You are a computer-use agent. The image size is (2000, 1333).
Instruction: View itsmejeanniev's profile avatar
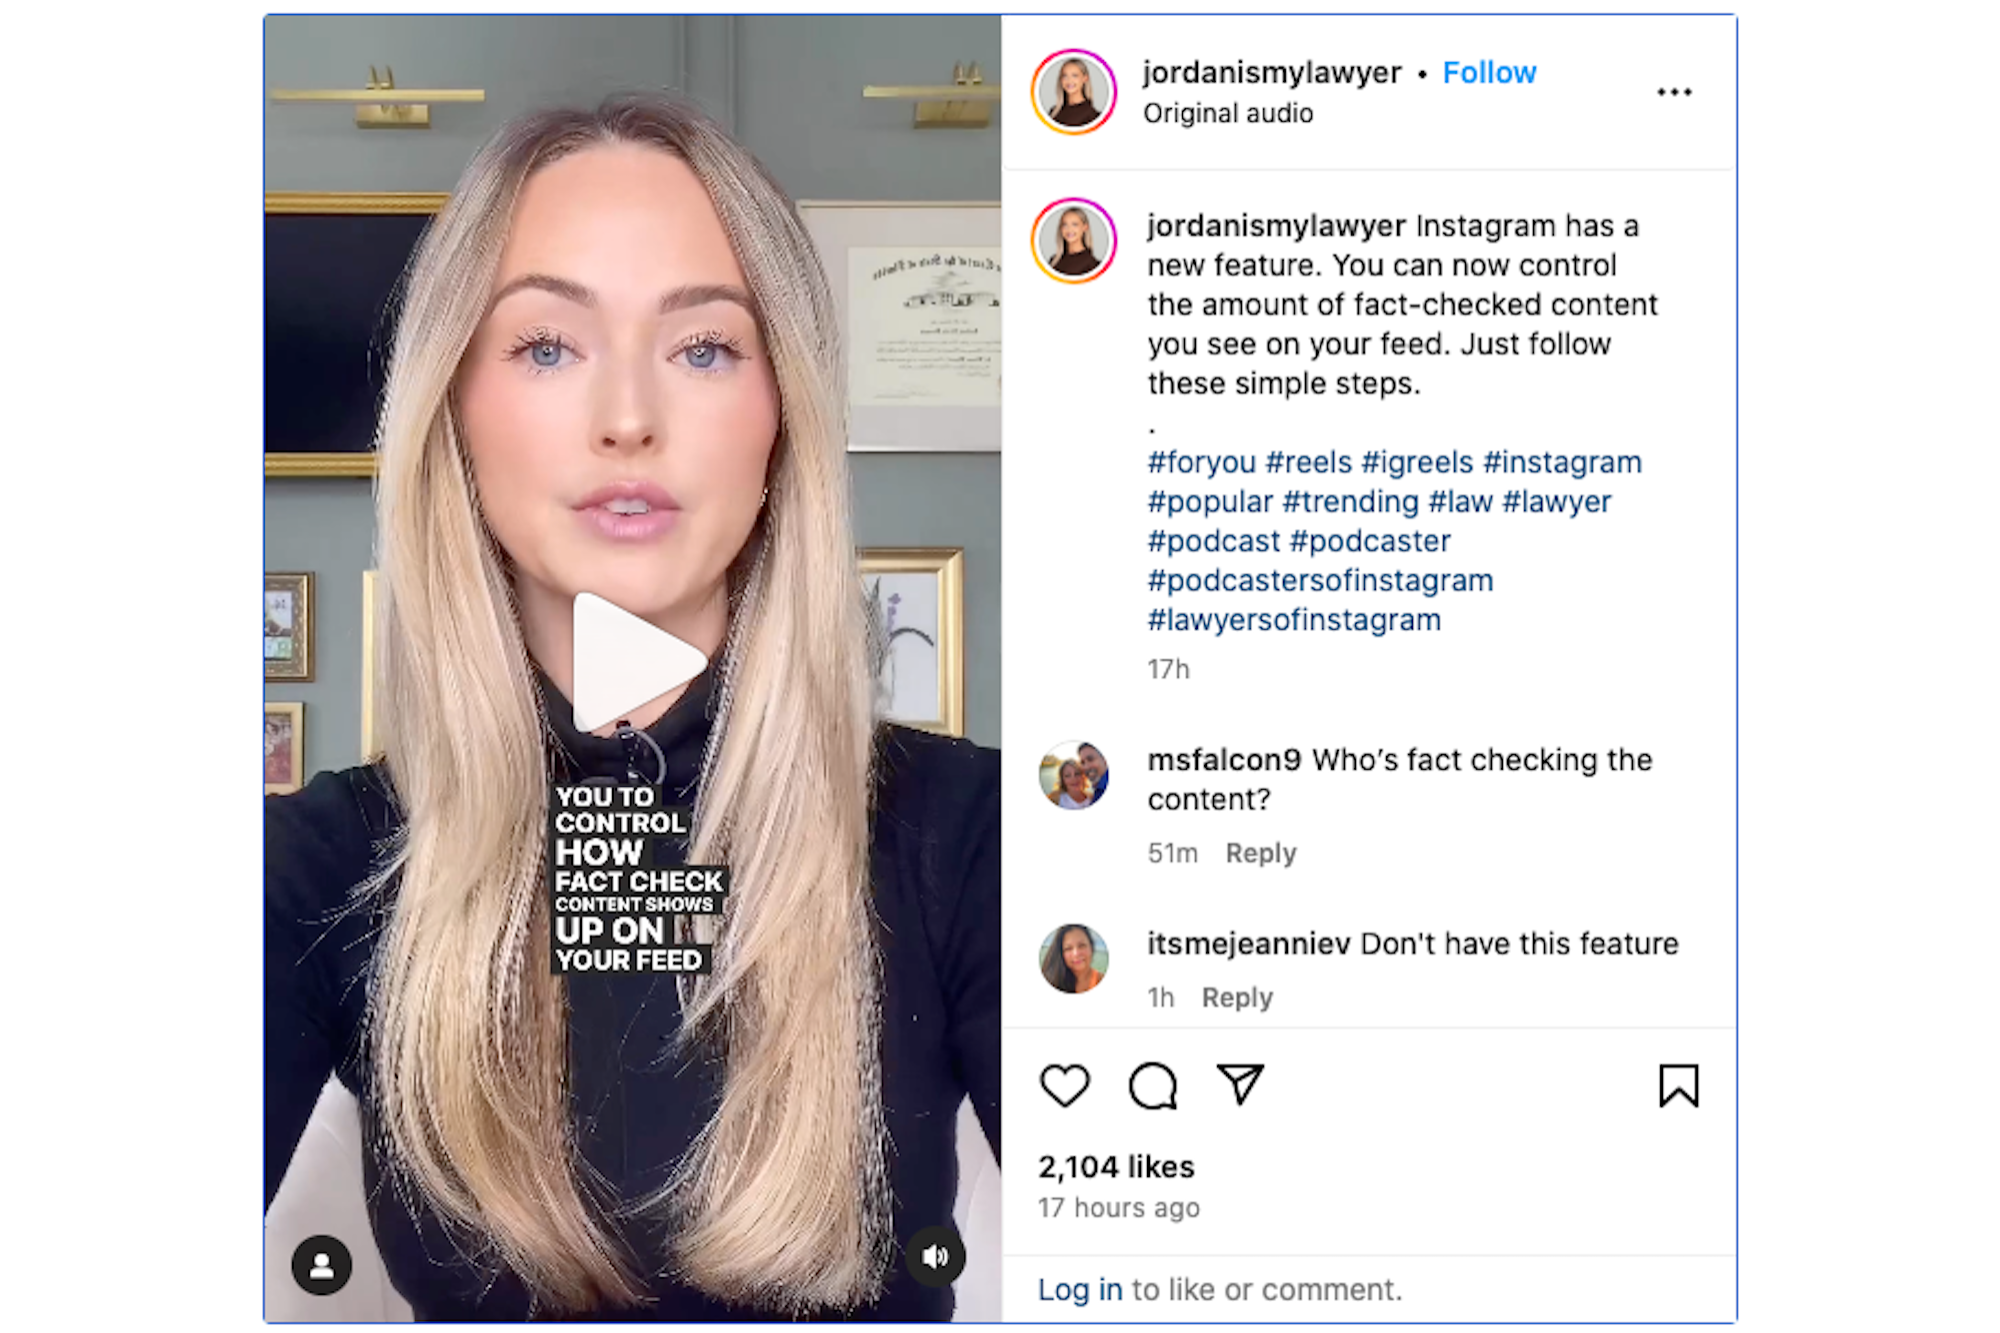1074,958
